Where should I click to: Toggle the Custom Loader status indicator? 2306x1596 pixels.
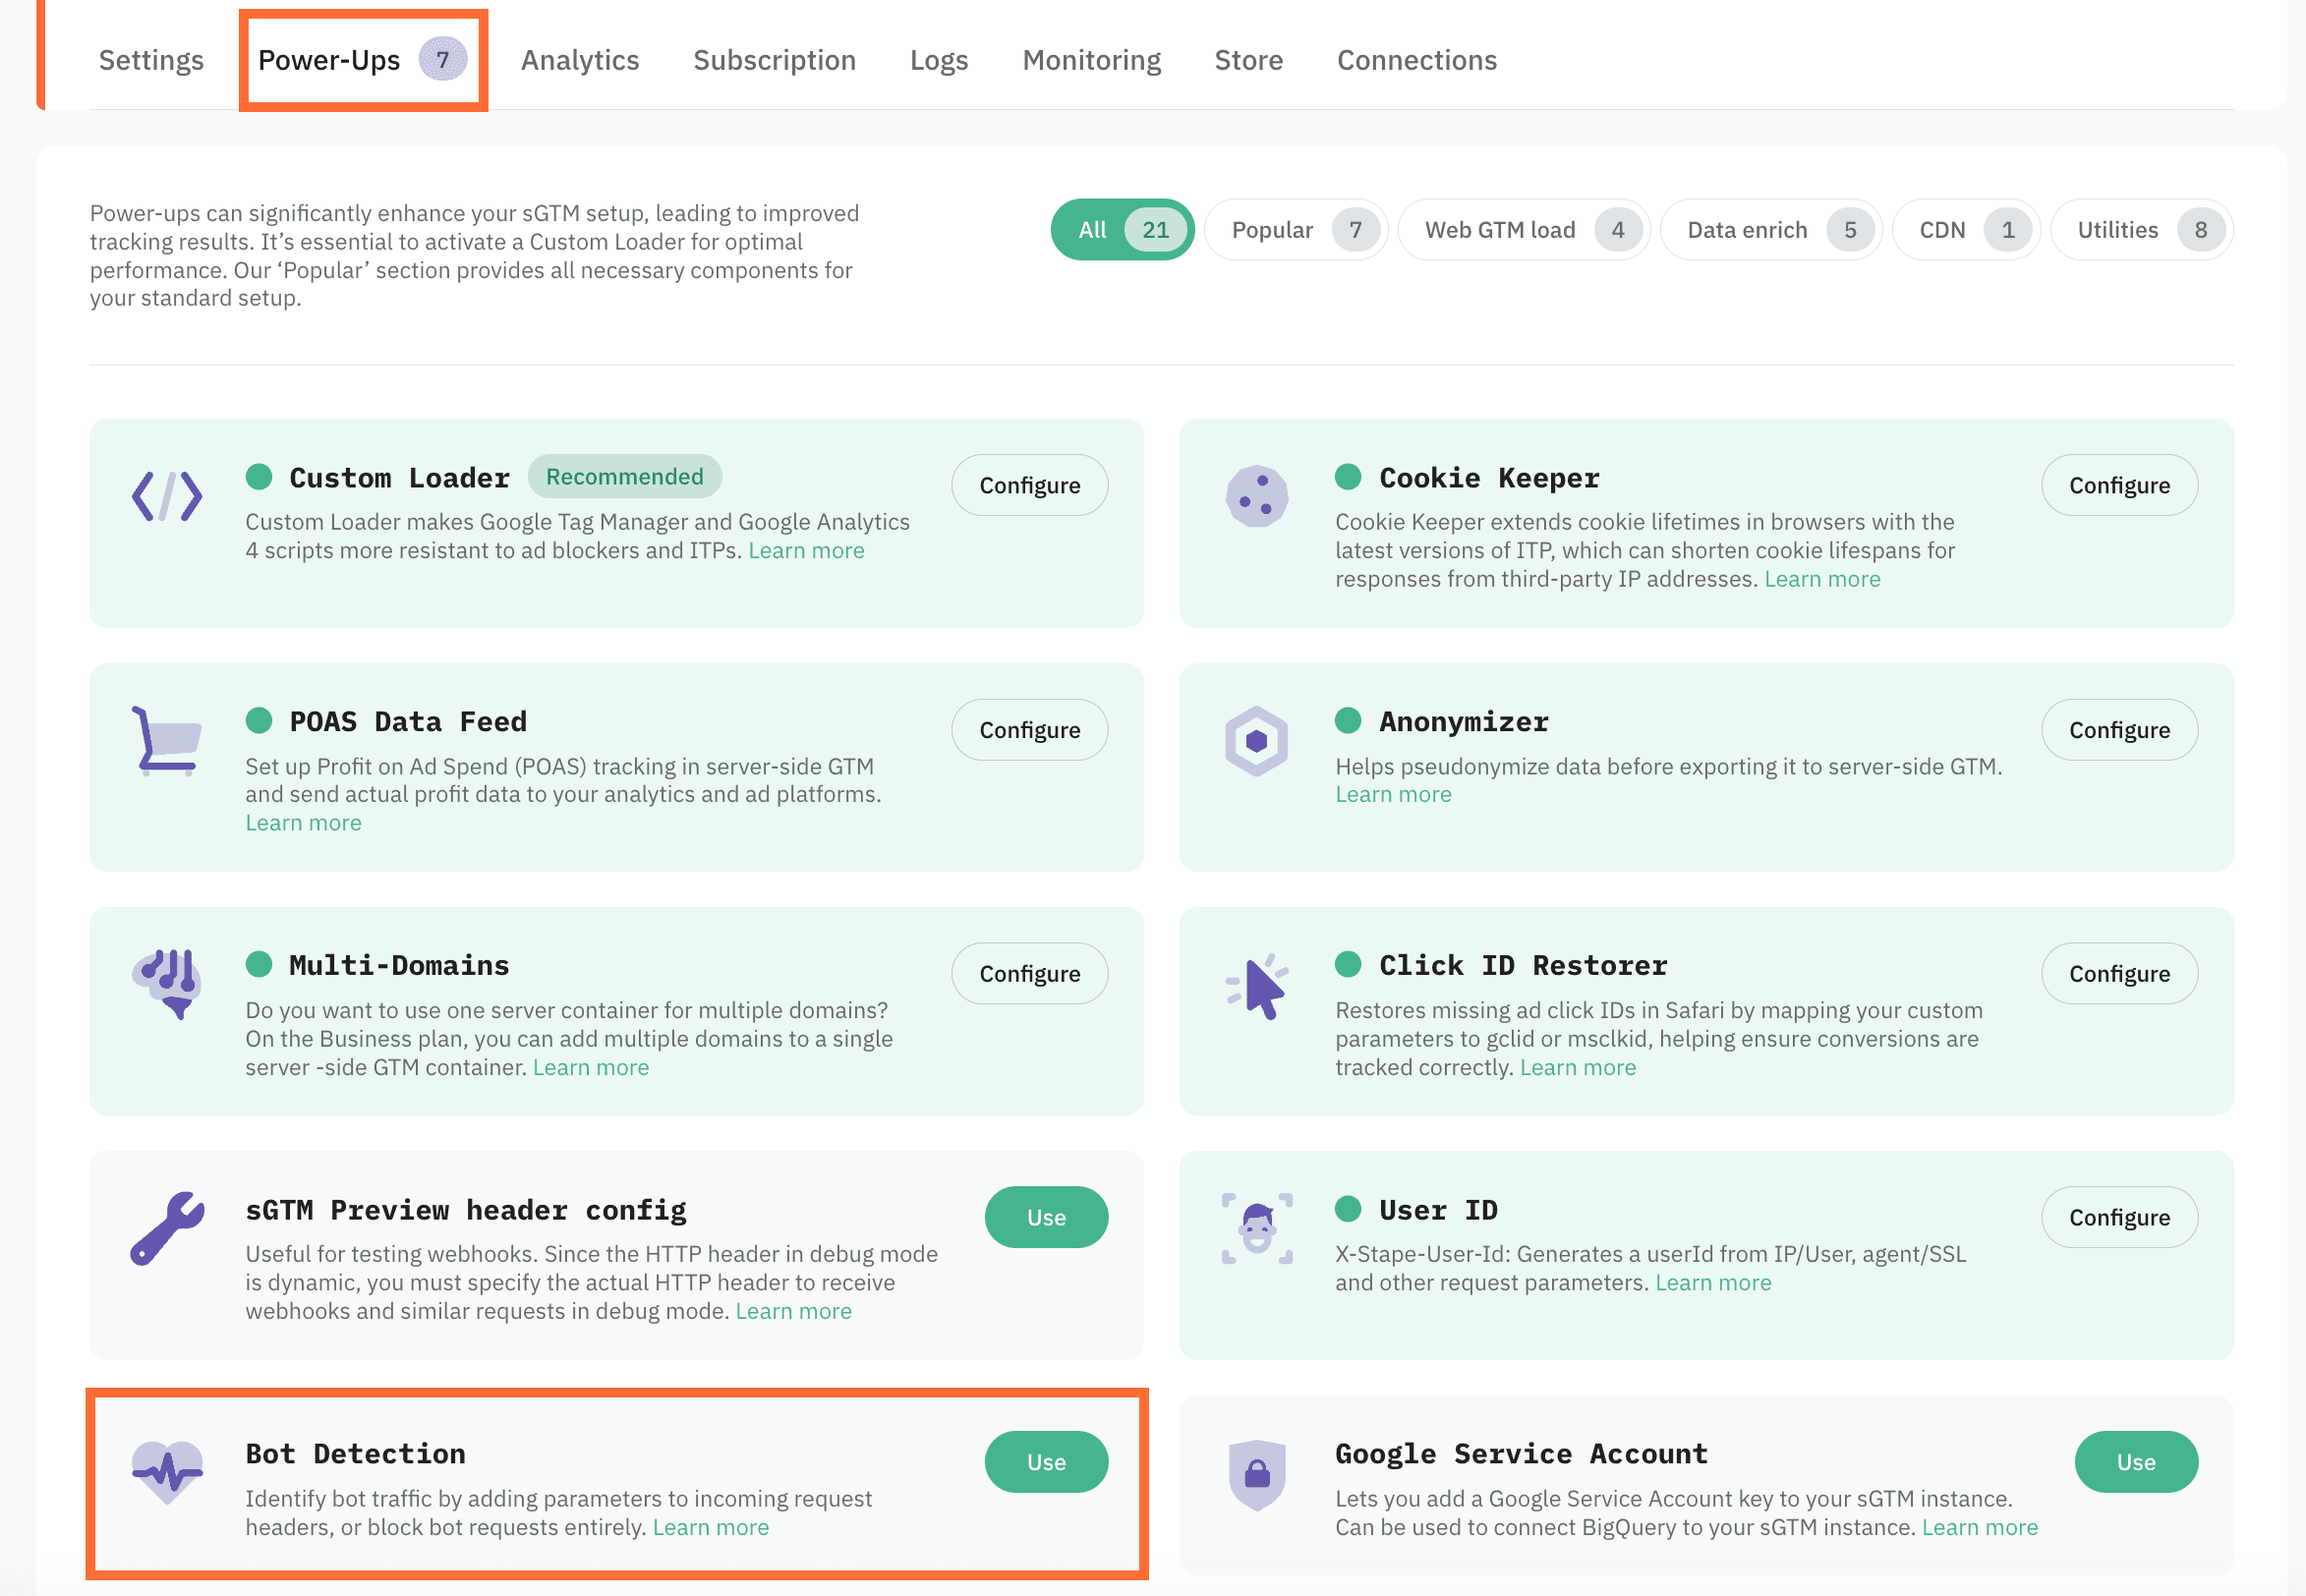point(260,477)
